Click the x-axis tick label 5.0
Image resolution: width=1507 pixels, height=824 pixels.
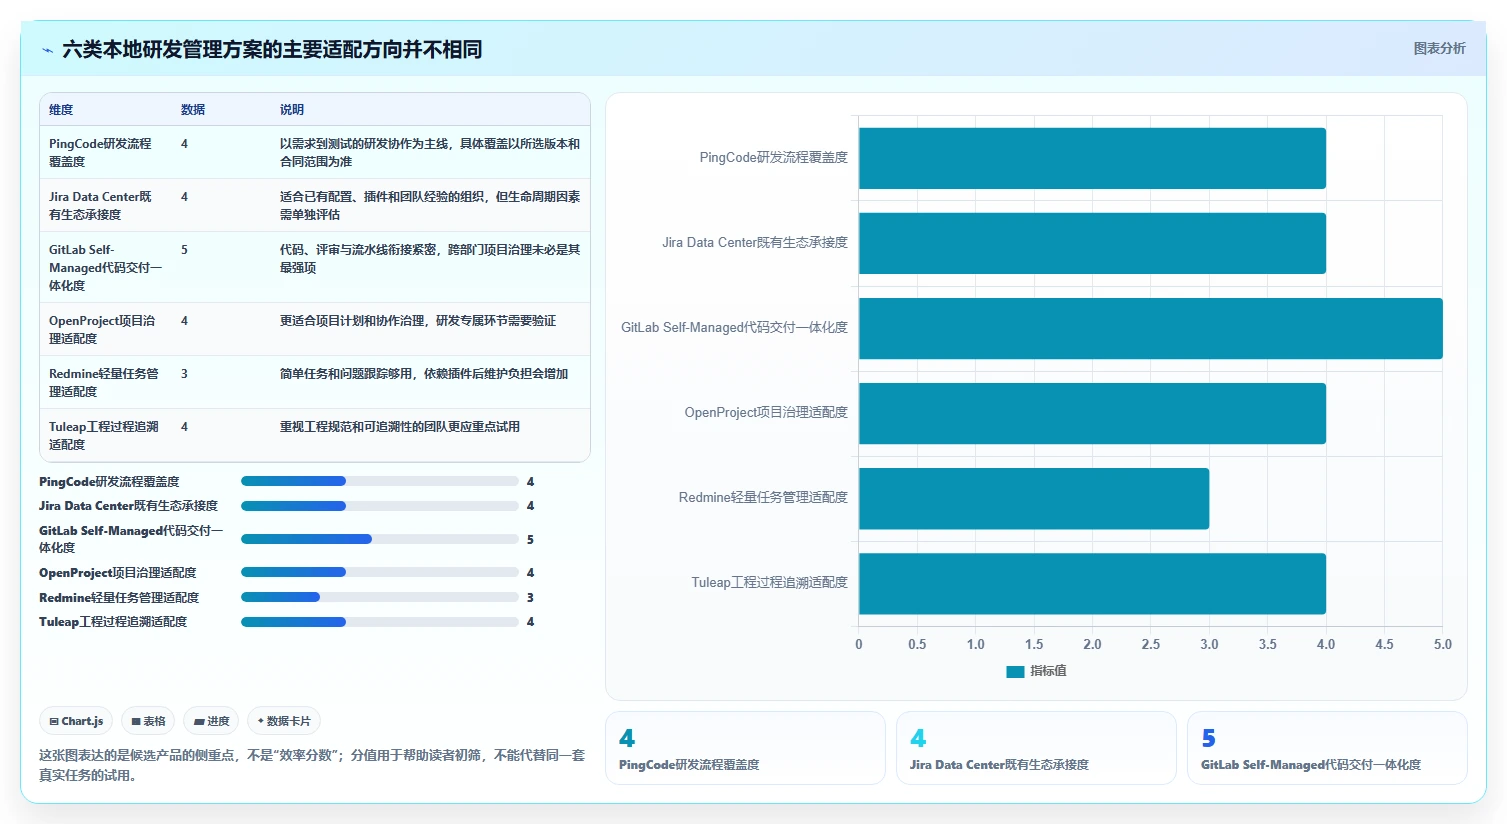click(x=1442, y=644)
